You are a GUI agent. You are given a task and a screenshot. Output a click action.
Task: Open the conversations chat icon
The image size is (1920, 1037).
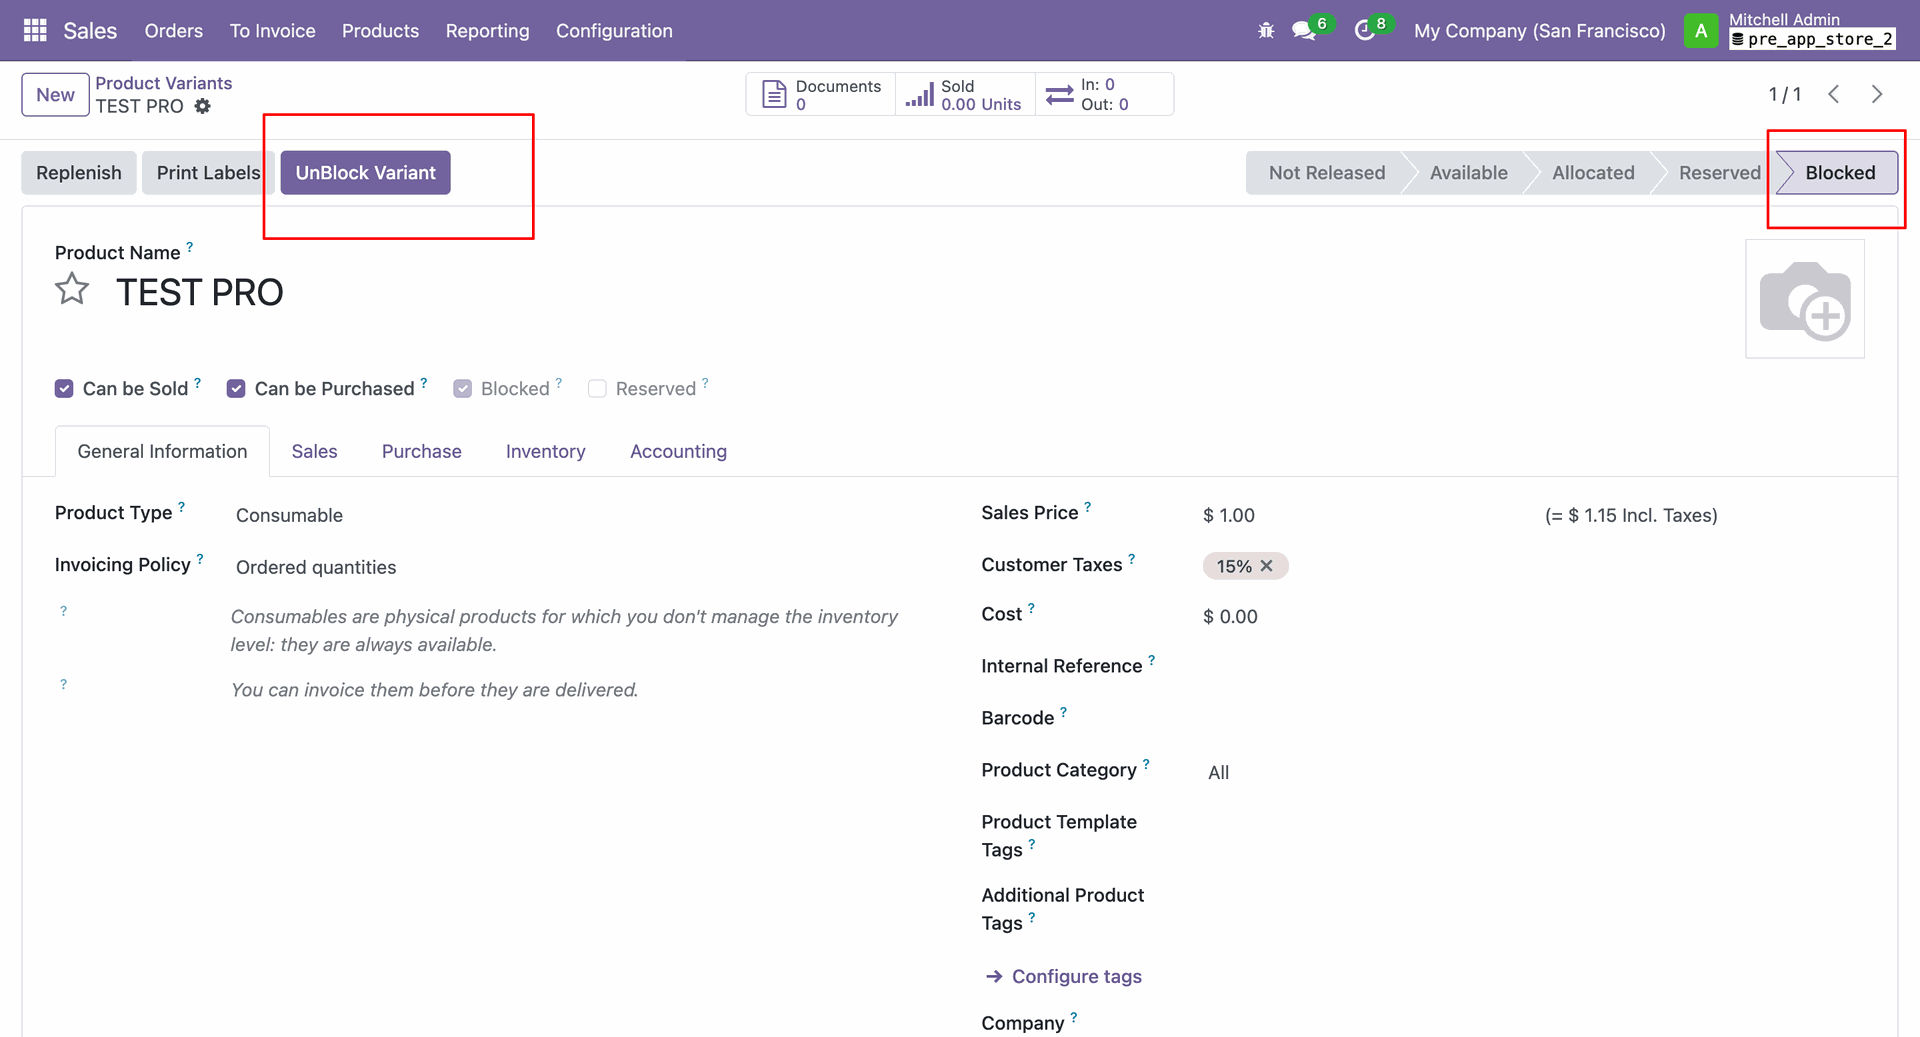tap(1303, 31)
